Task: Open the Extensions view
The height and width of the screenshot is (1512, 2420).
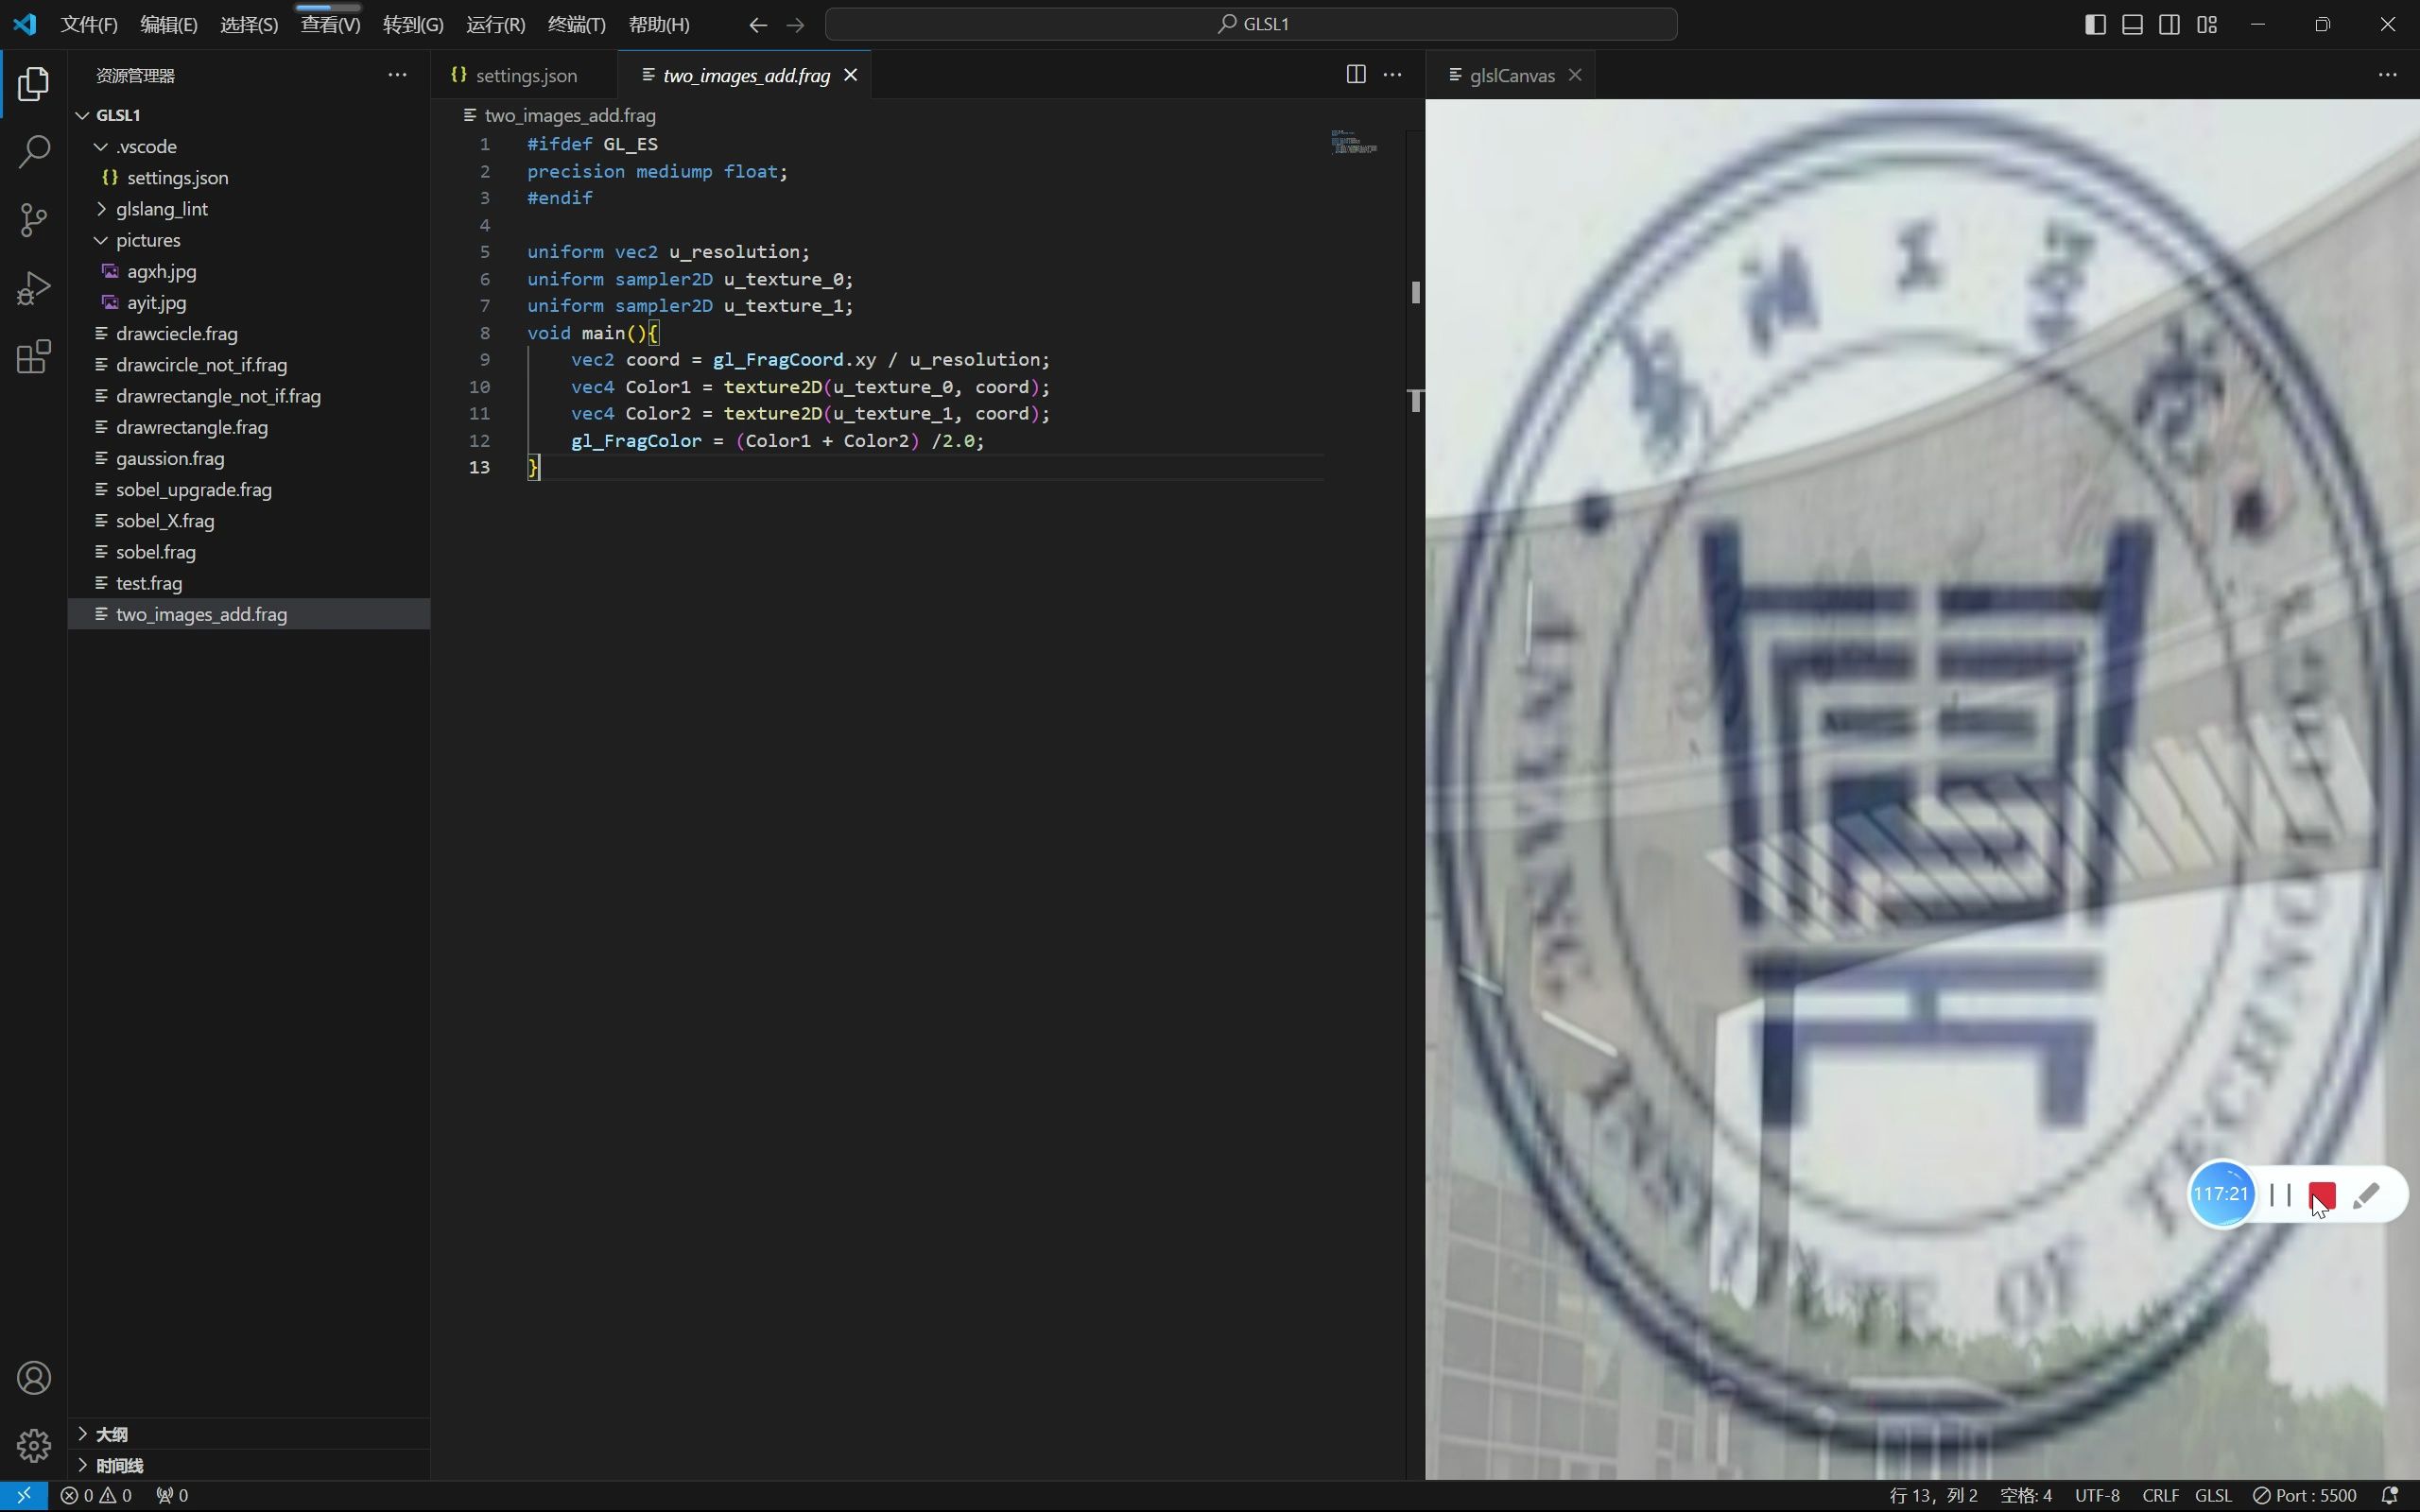Action: click(x=33, y=357)
